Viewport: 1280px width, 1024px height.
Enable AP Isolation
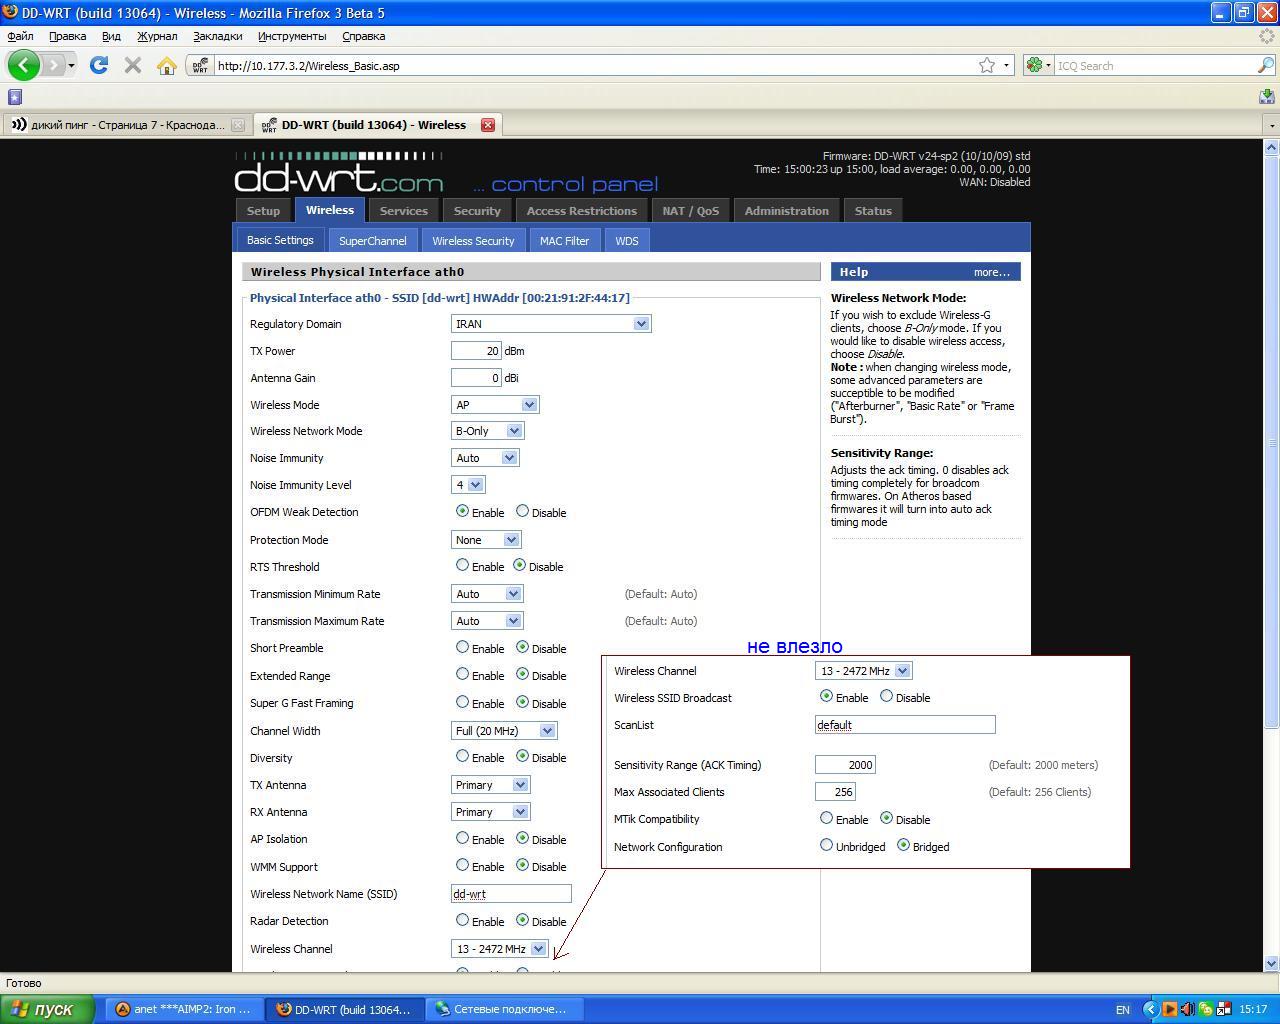tap(462, 838)
